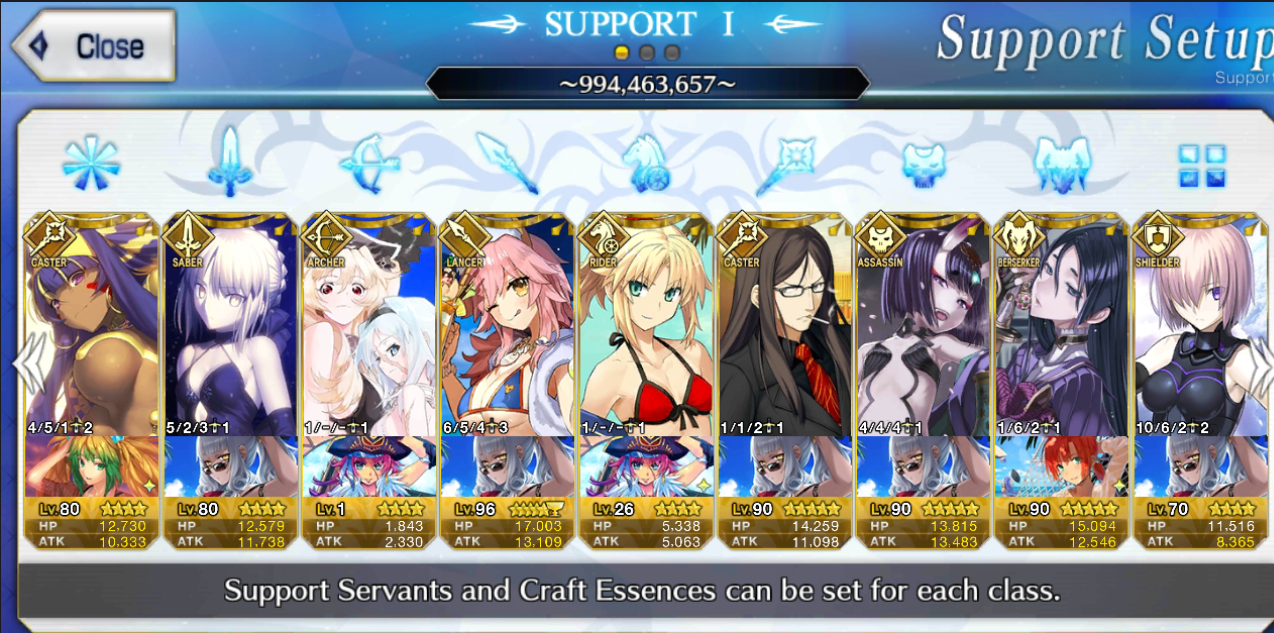Screen dimensions: 1274x633
Task: Select the Lancer class spear icon
Action: pyautogui.click(x=508, y=162)
